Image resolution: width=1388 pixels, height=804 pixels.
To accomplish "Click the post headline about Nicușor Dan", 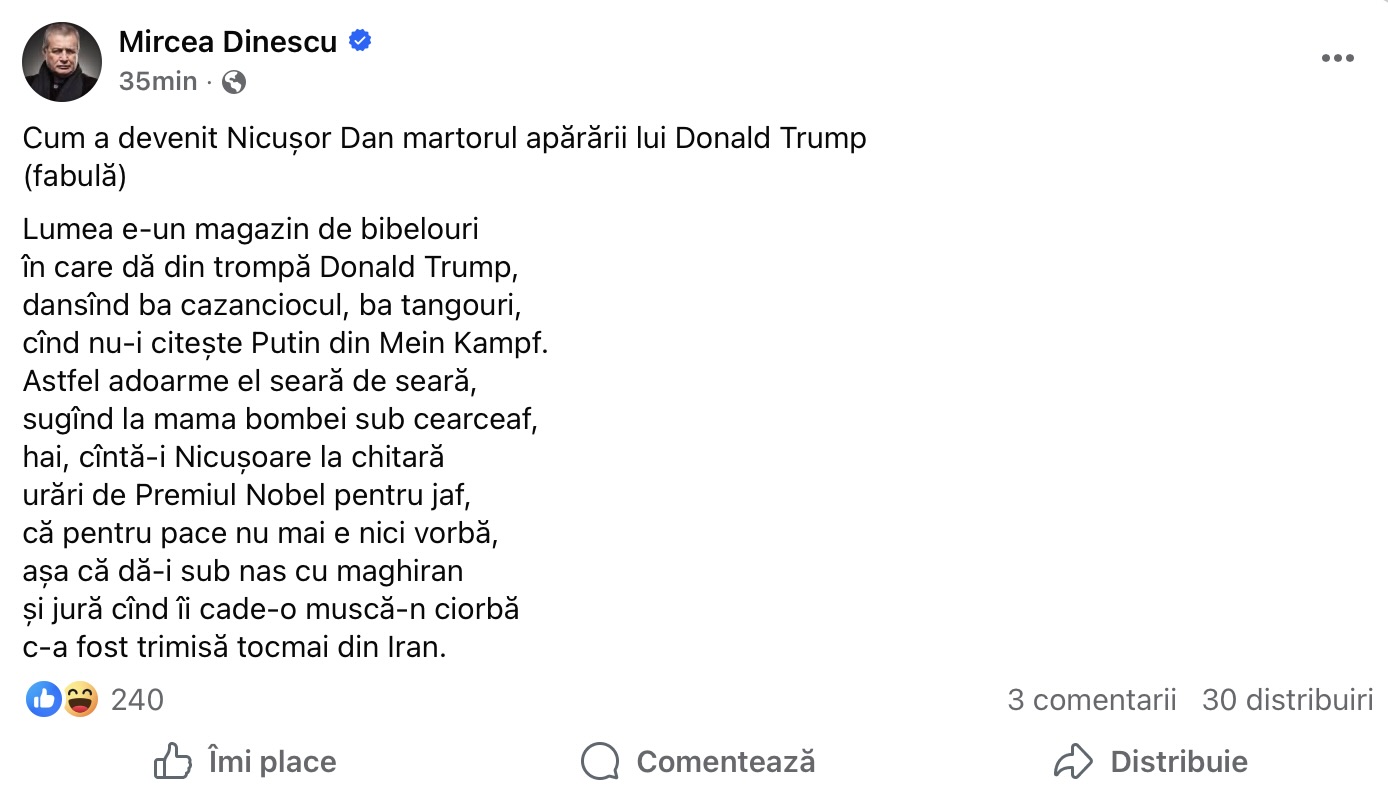I will (x=444, y=138).
